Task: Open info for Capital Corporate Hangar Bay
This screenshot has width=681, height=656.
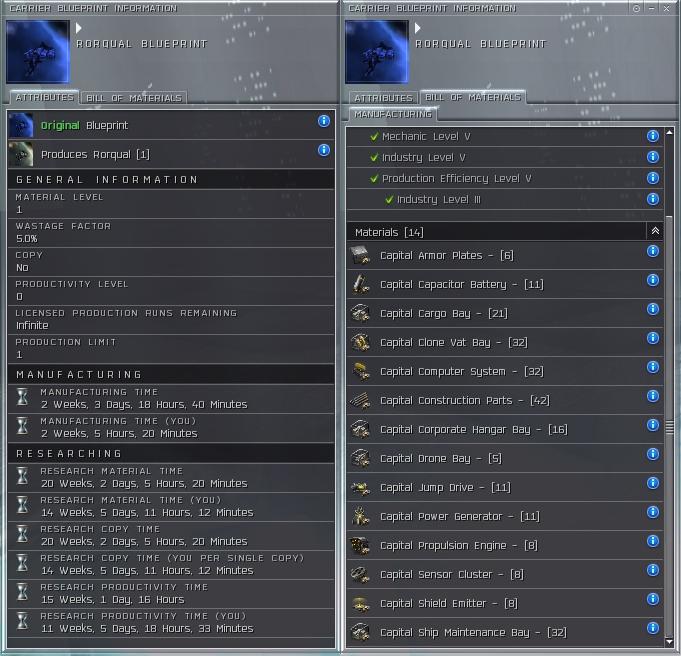Action: tap(652, 425)
